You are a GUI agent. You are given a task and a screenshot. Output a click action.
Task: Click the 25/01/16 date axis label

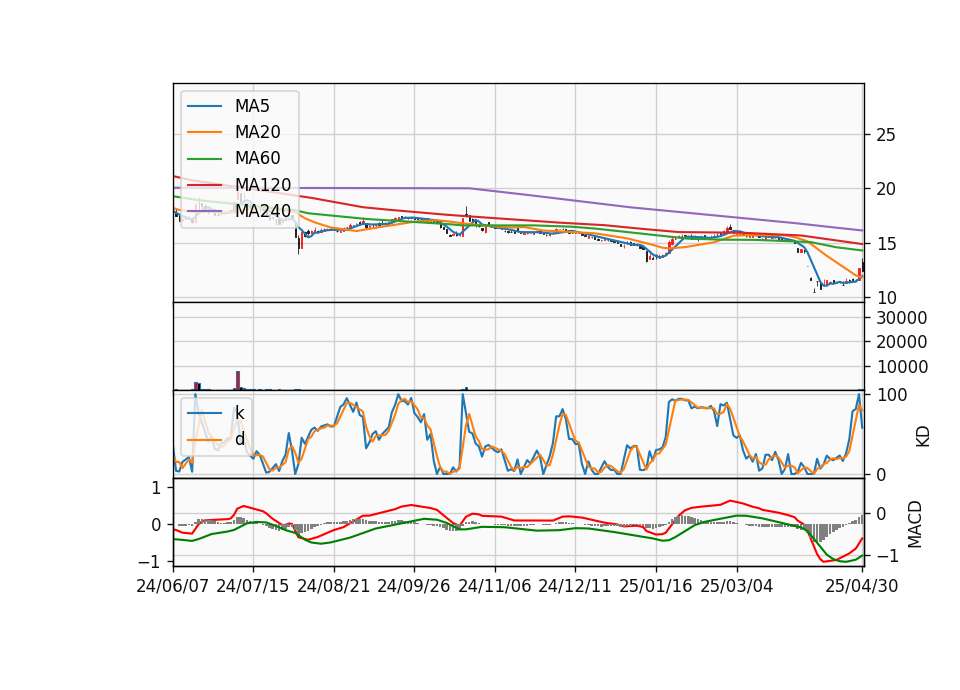pyautogui.click(x=656, y=586)
